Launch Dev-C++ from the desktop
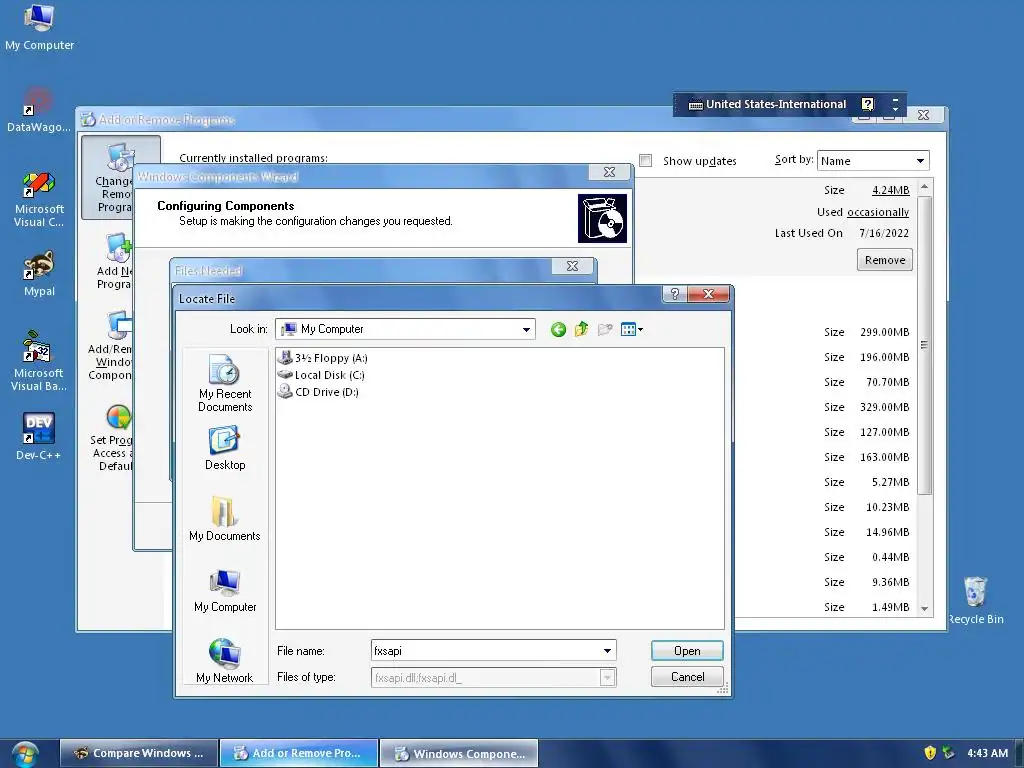The height and width of the screenshot is (768, 1024). 39,436
